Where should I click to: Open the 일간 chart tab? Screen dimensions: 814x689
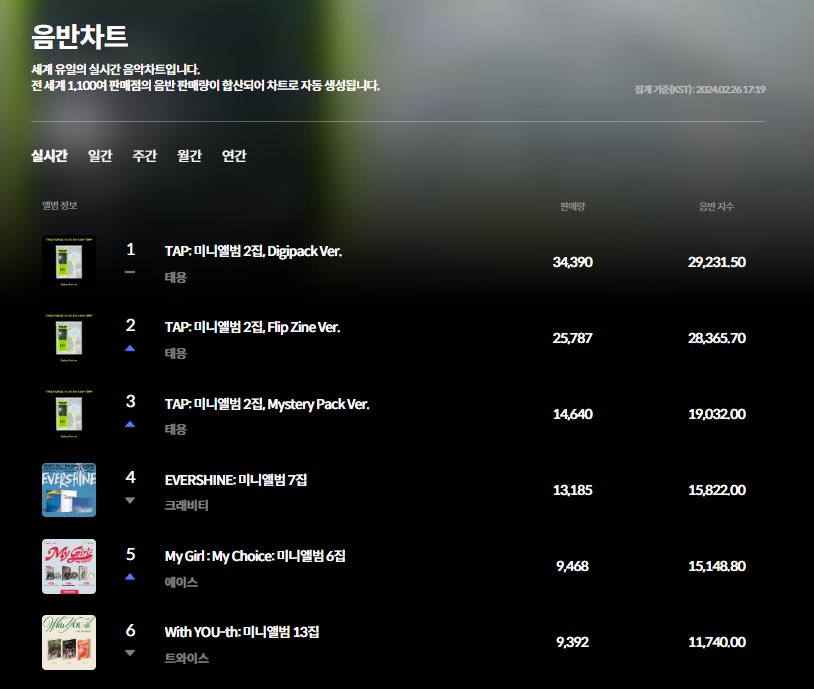coord(100,155)
